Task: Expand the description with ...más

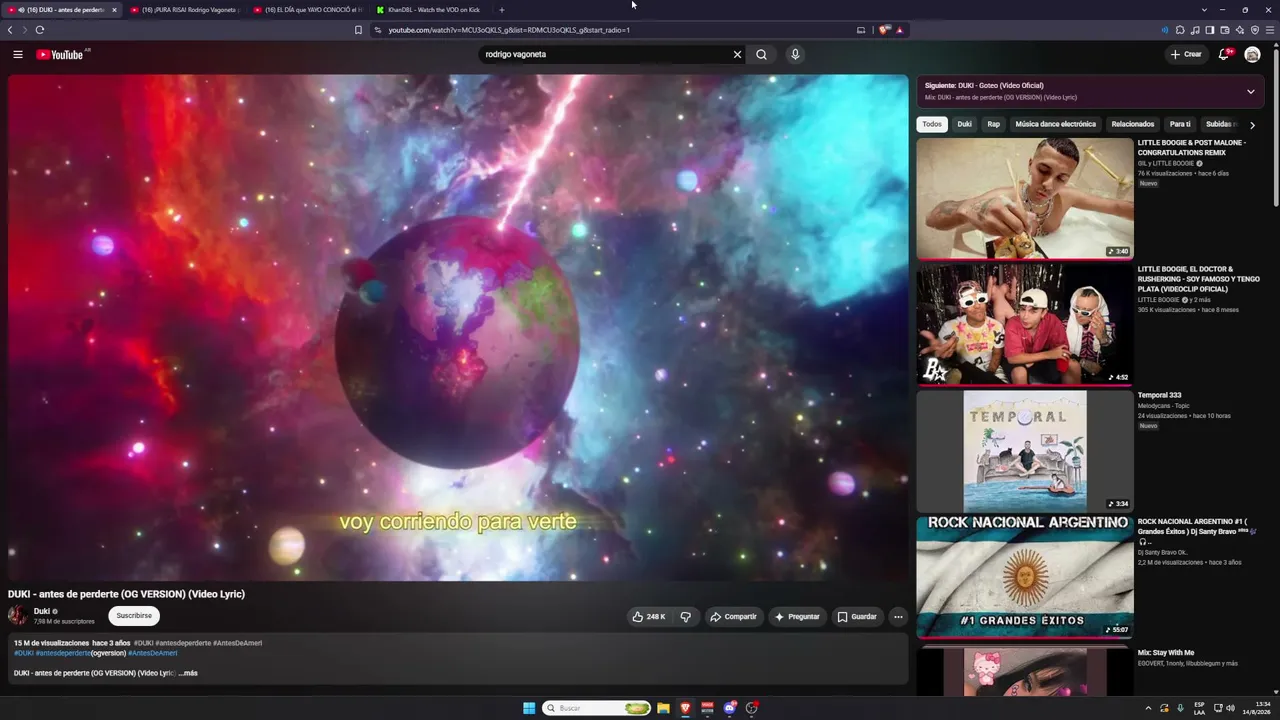Action: point(188,673)
